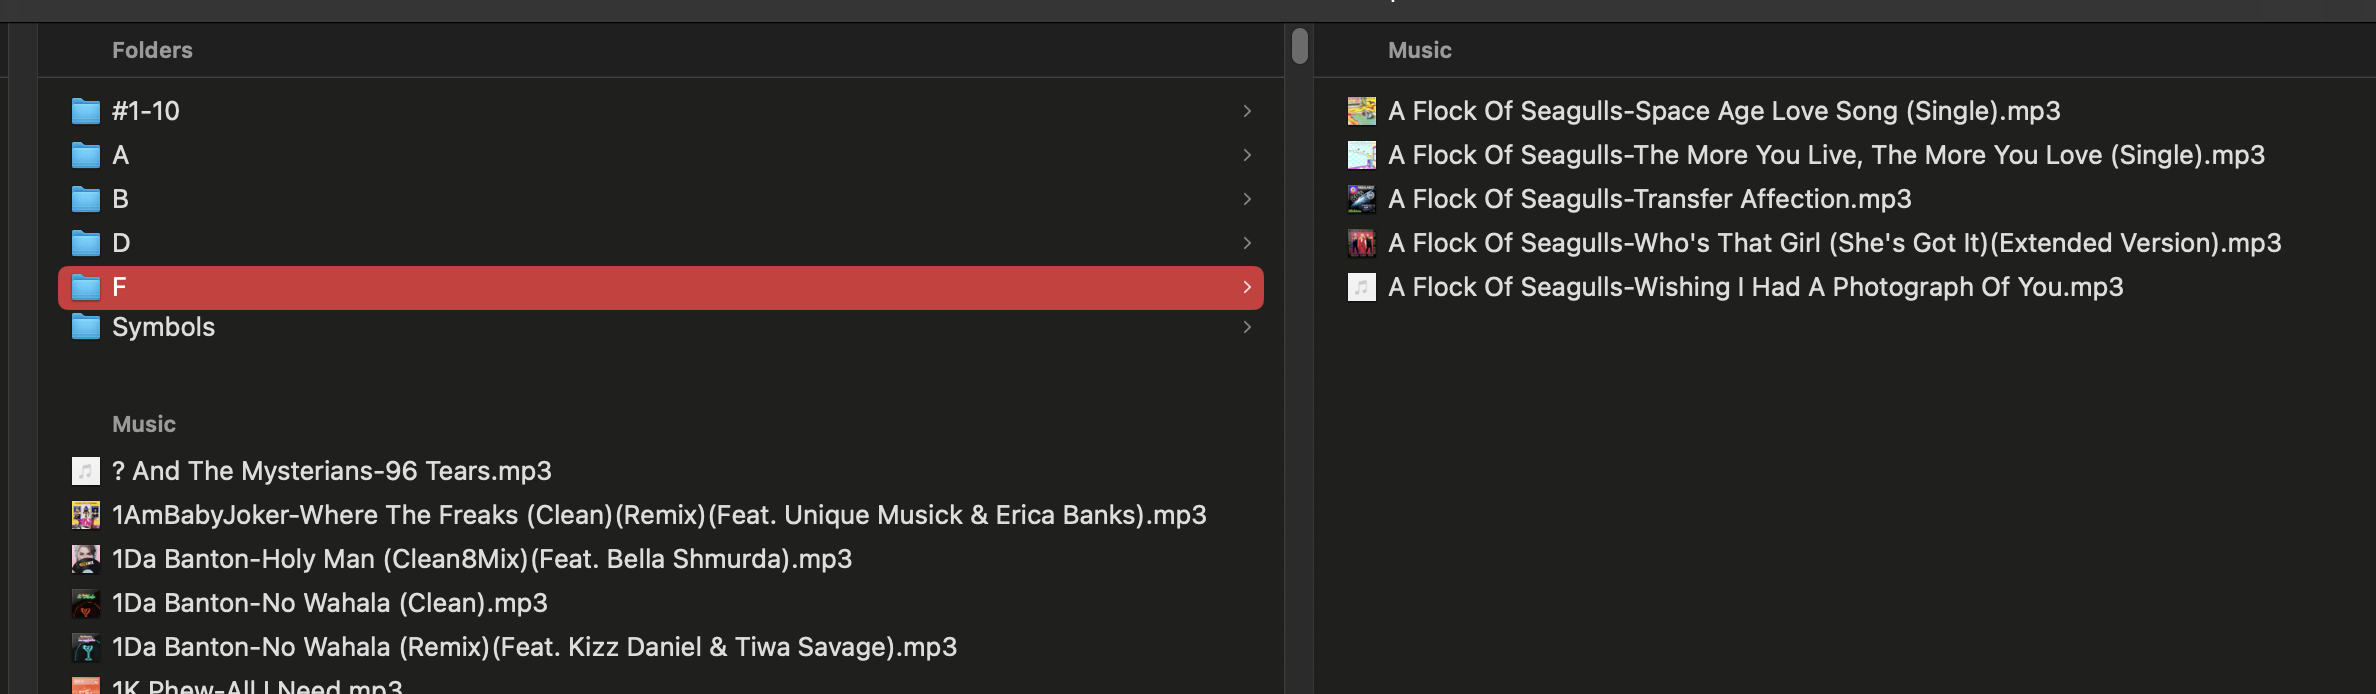The image size is (2376, 694).
Task: Click the Holy Man track artwork icon
Action: pyautogui.click(x=86, y=559)
